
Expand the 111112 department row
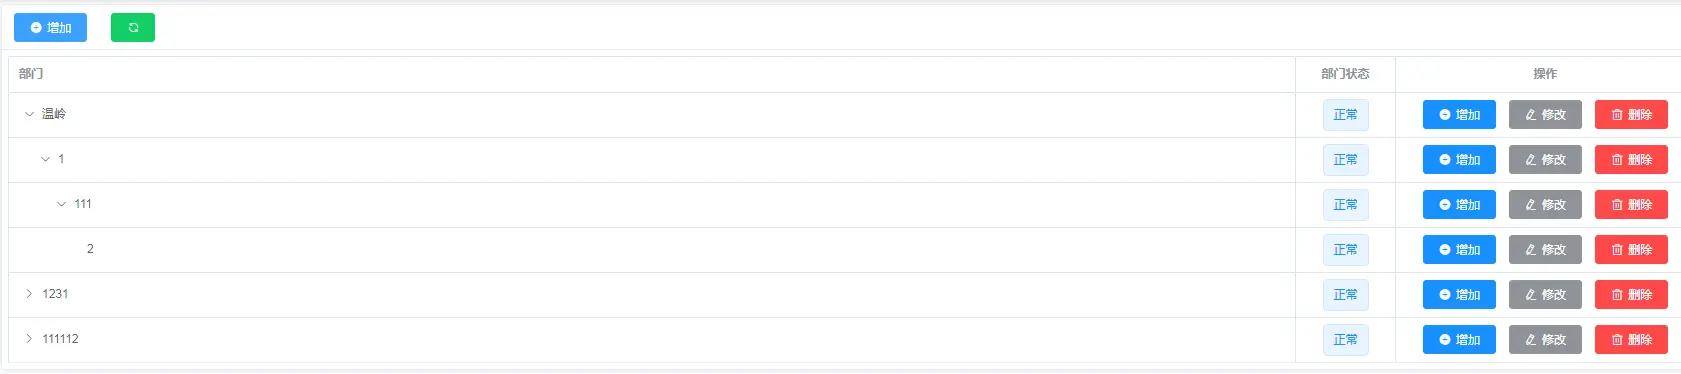(x=29, y=339)
